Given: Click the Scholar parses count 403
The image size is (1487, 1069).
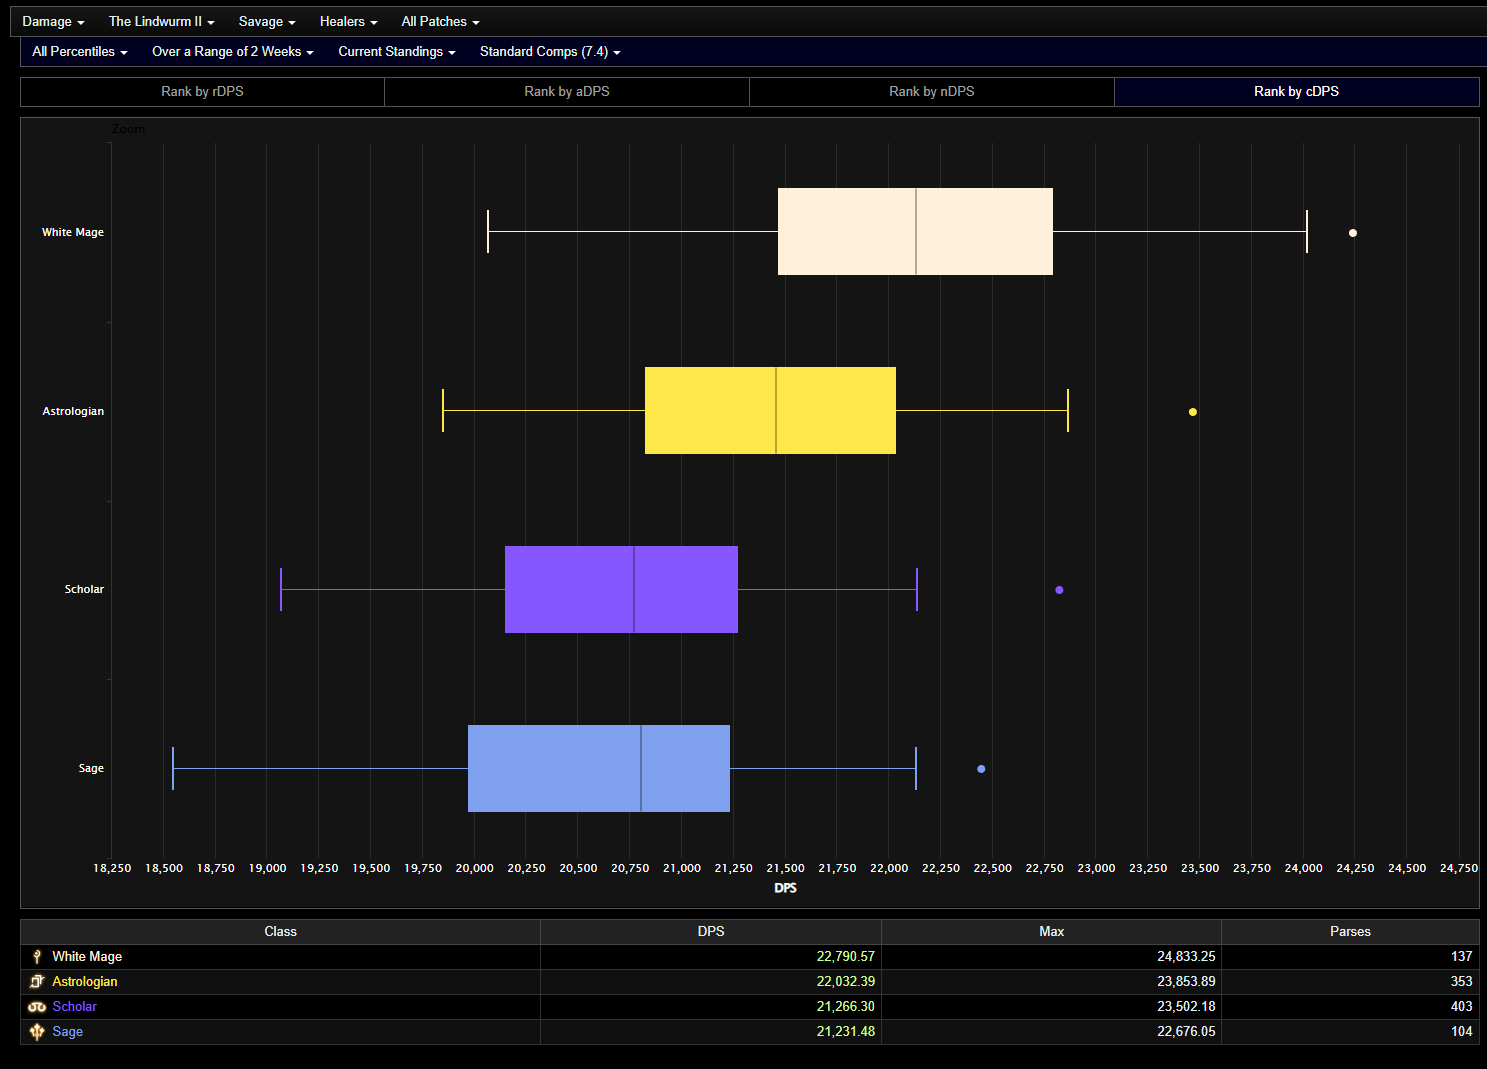Looking at the screenshot, I should 1462,1007.
